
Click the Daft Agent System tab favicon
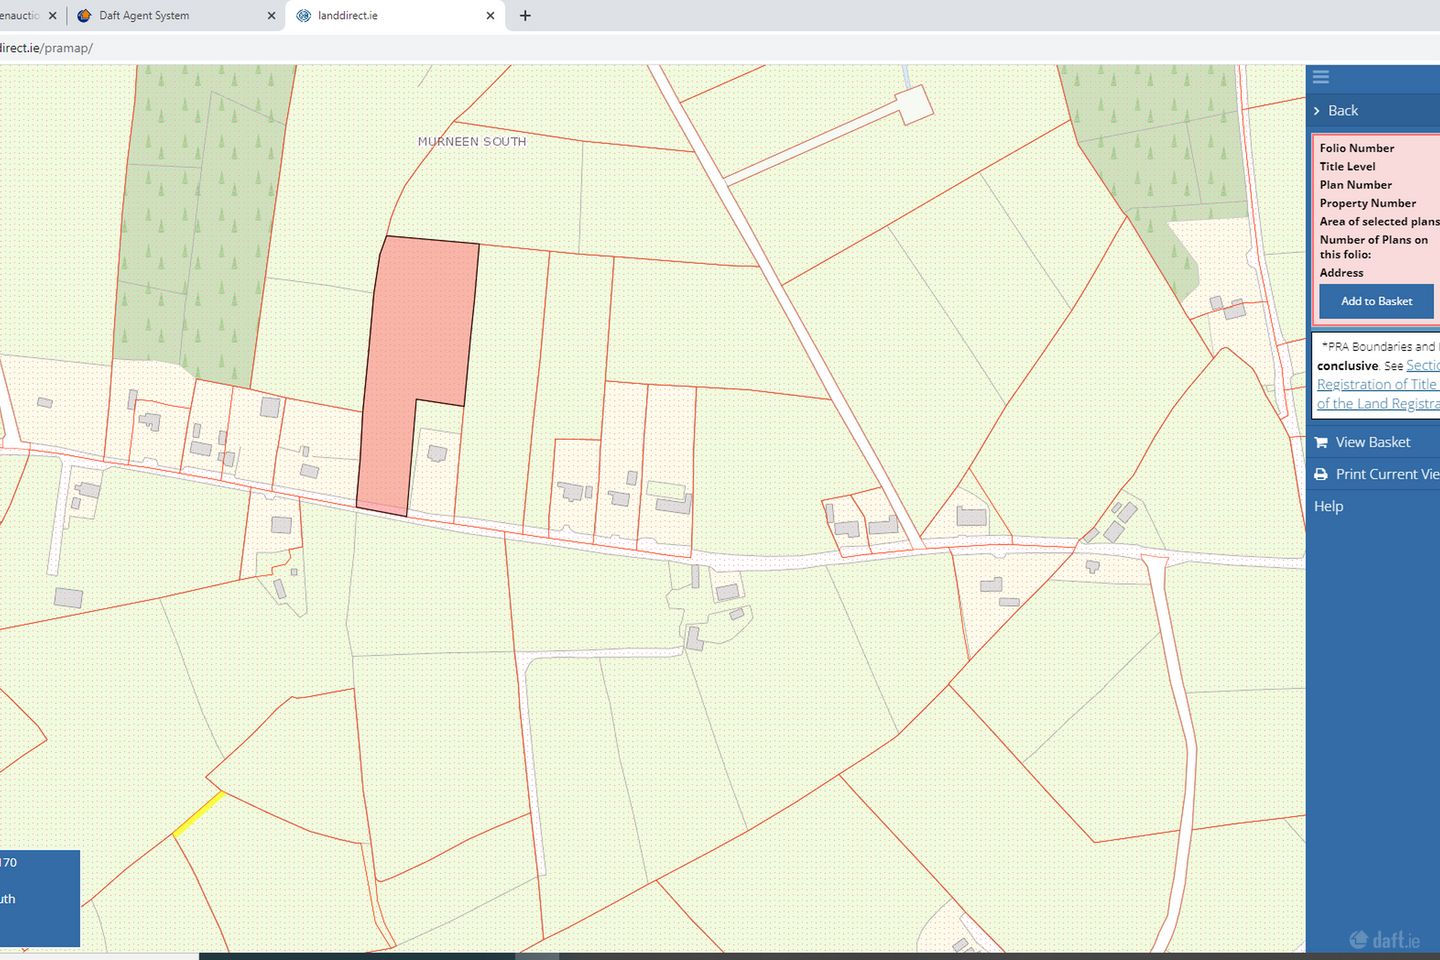click(x=84, y=15)
